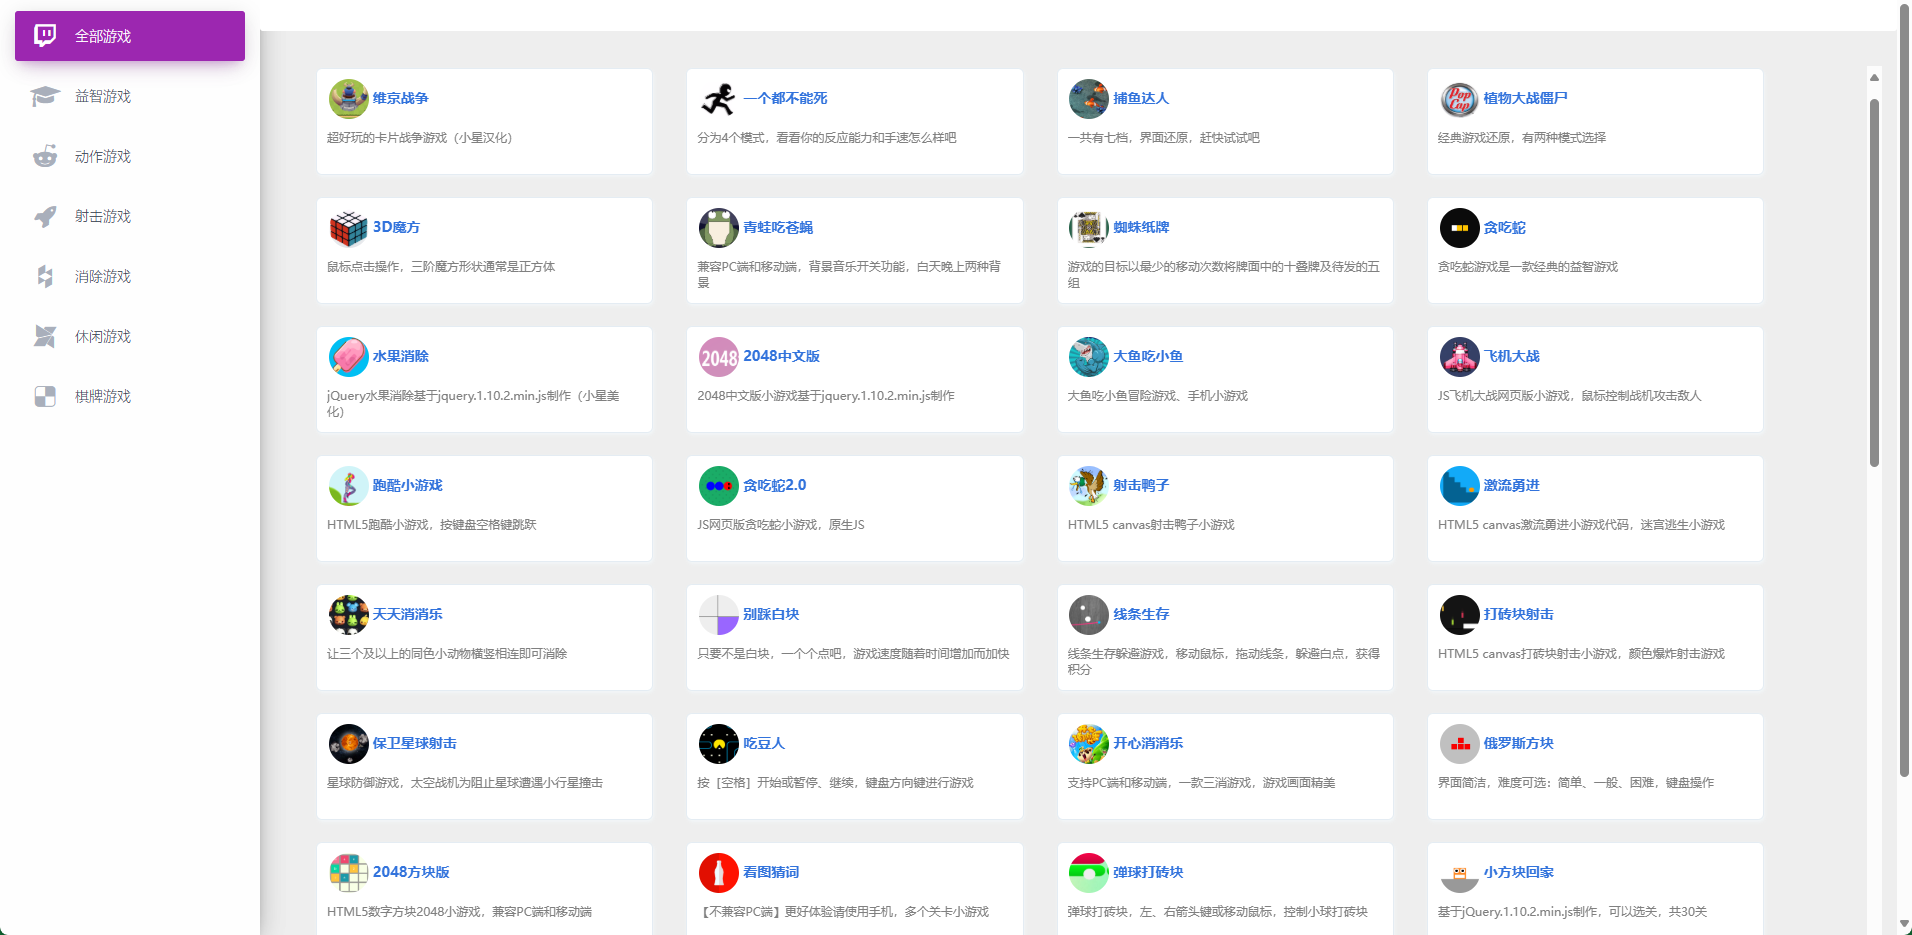
Task: Open the 维京战争 game link
Action: [x=400, y=98]
